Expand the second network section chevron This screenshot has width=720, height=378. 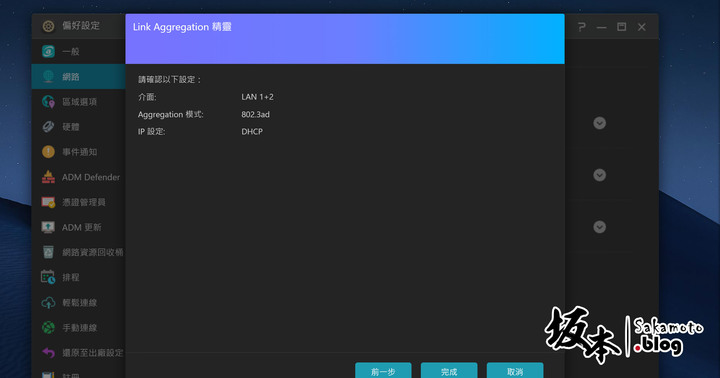click(599, 175)
